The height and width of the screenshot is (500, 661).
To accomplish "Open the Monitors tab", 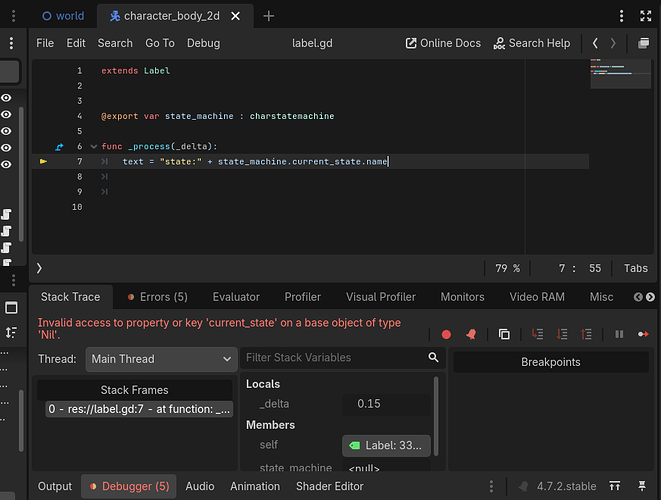I will 462,297.
